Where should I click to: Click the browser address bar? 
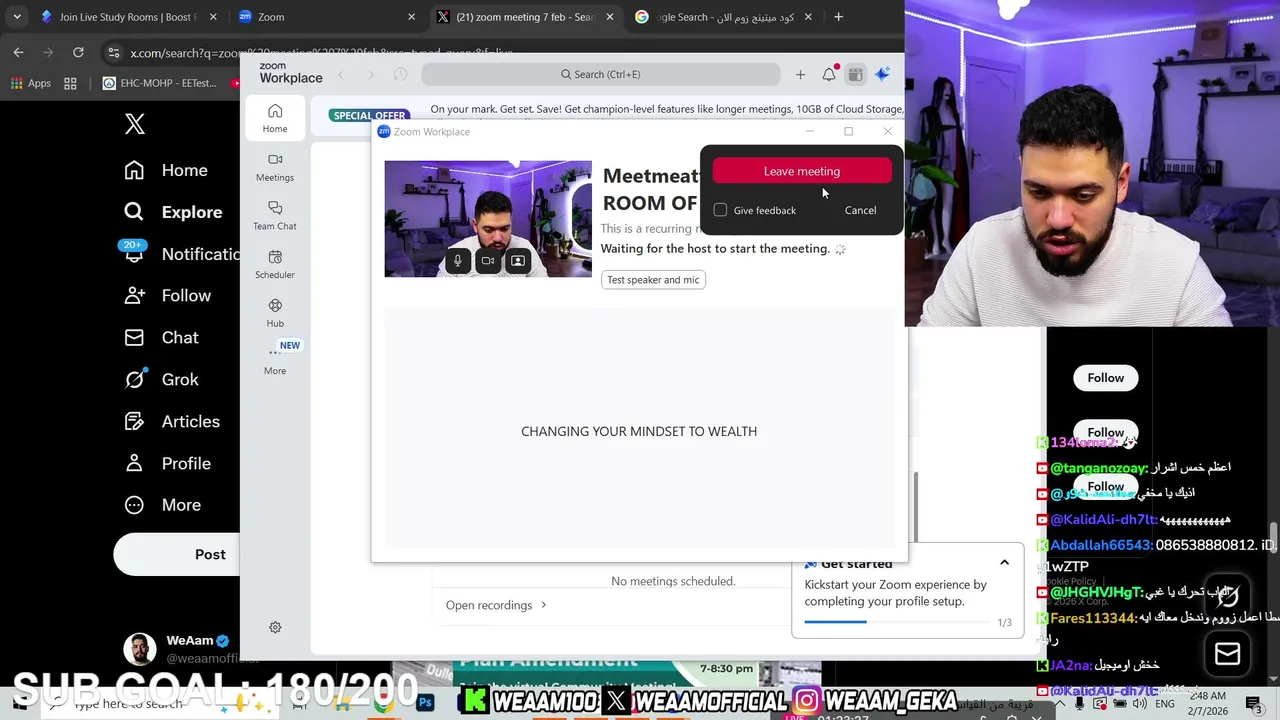point(500,52)
